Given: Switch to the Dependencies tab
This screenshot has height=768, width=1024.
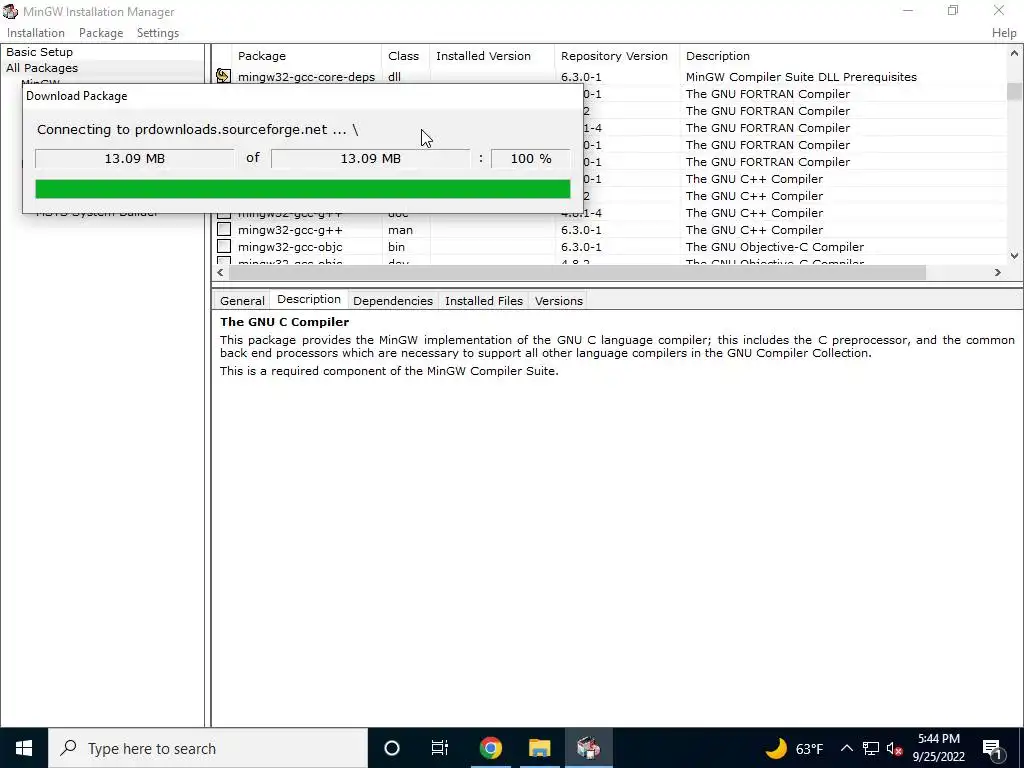Looking at the screenshot, I should pos(392,300).
